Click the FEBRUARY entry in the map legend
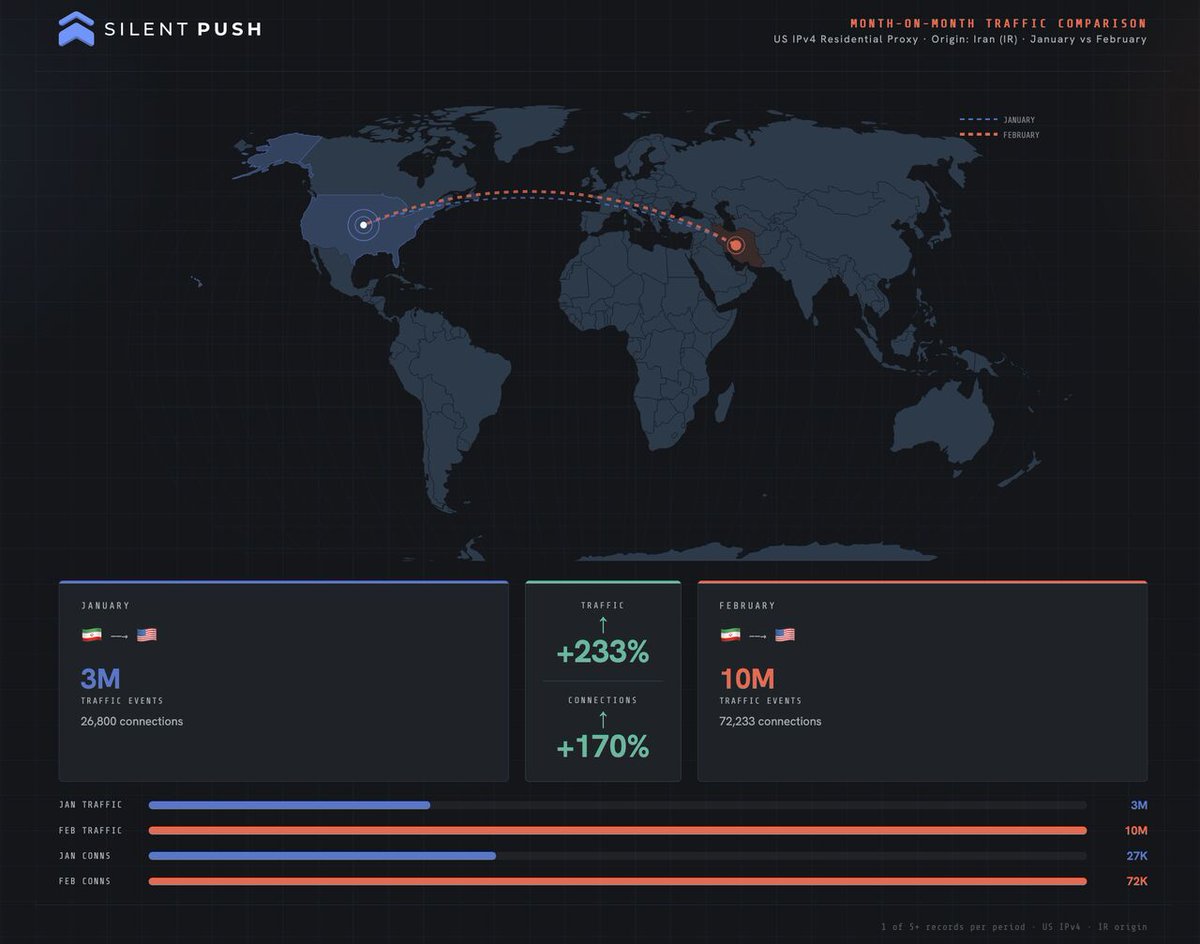Viewport: 1200px width, 944px height. (x=1000, y=135)
